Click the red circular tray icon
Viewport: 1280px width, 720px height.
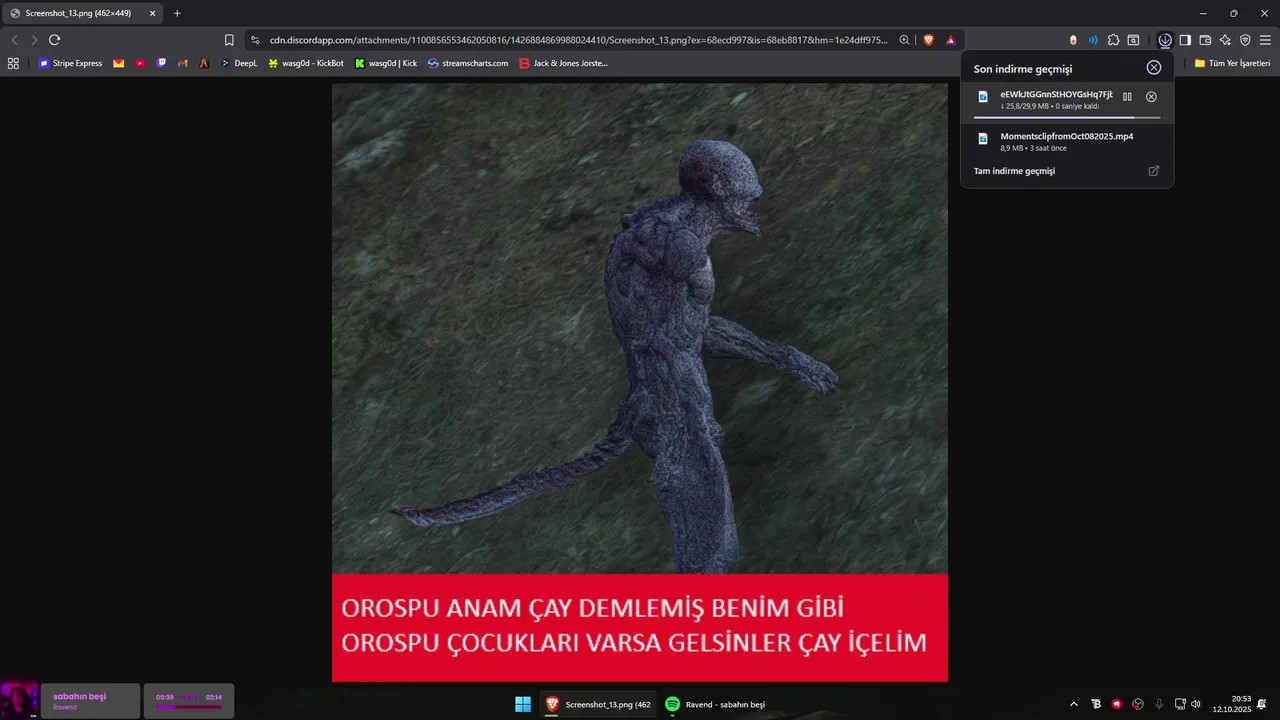coord(1117,704)
